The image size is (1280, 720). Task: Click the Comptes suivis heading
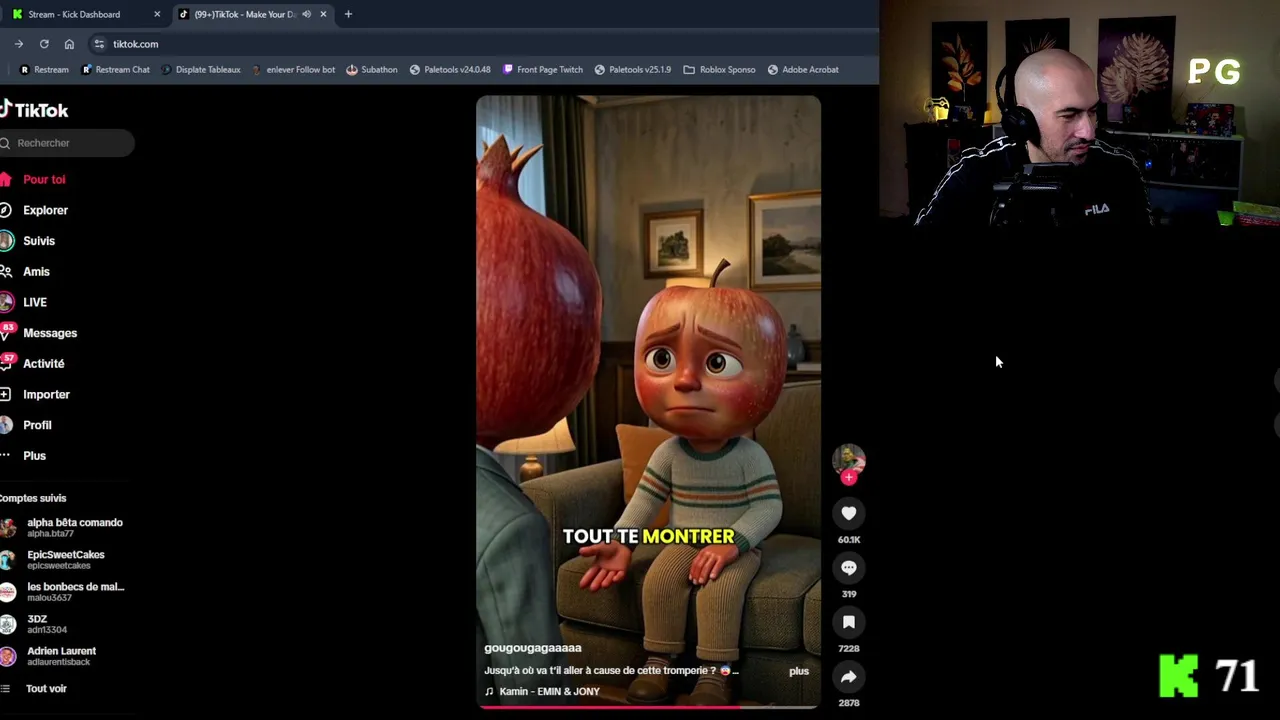(x=33, y=498)
